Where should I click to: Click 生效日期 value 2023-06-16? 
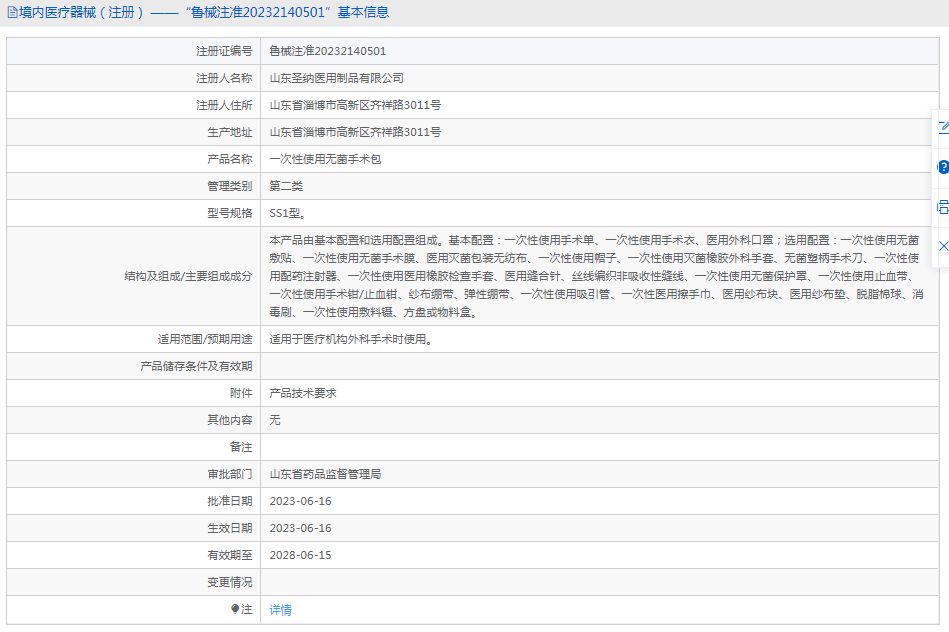click(x=300, y=528)
